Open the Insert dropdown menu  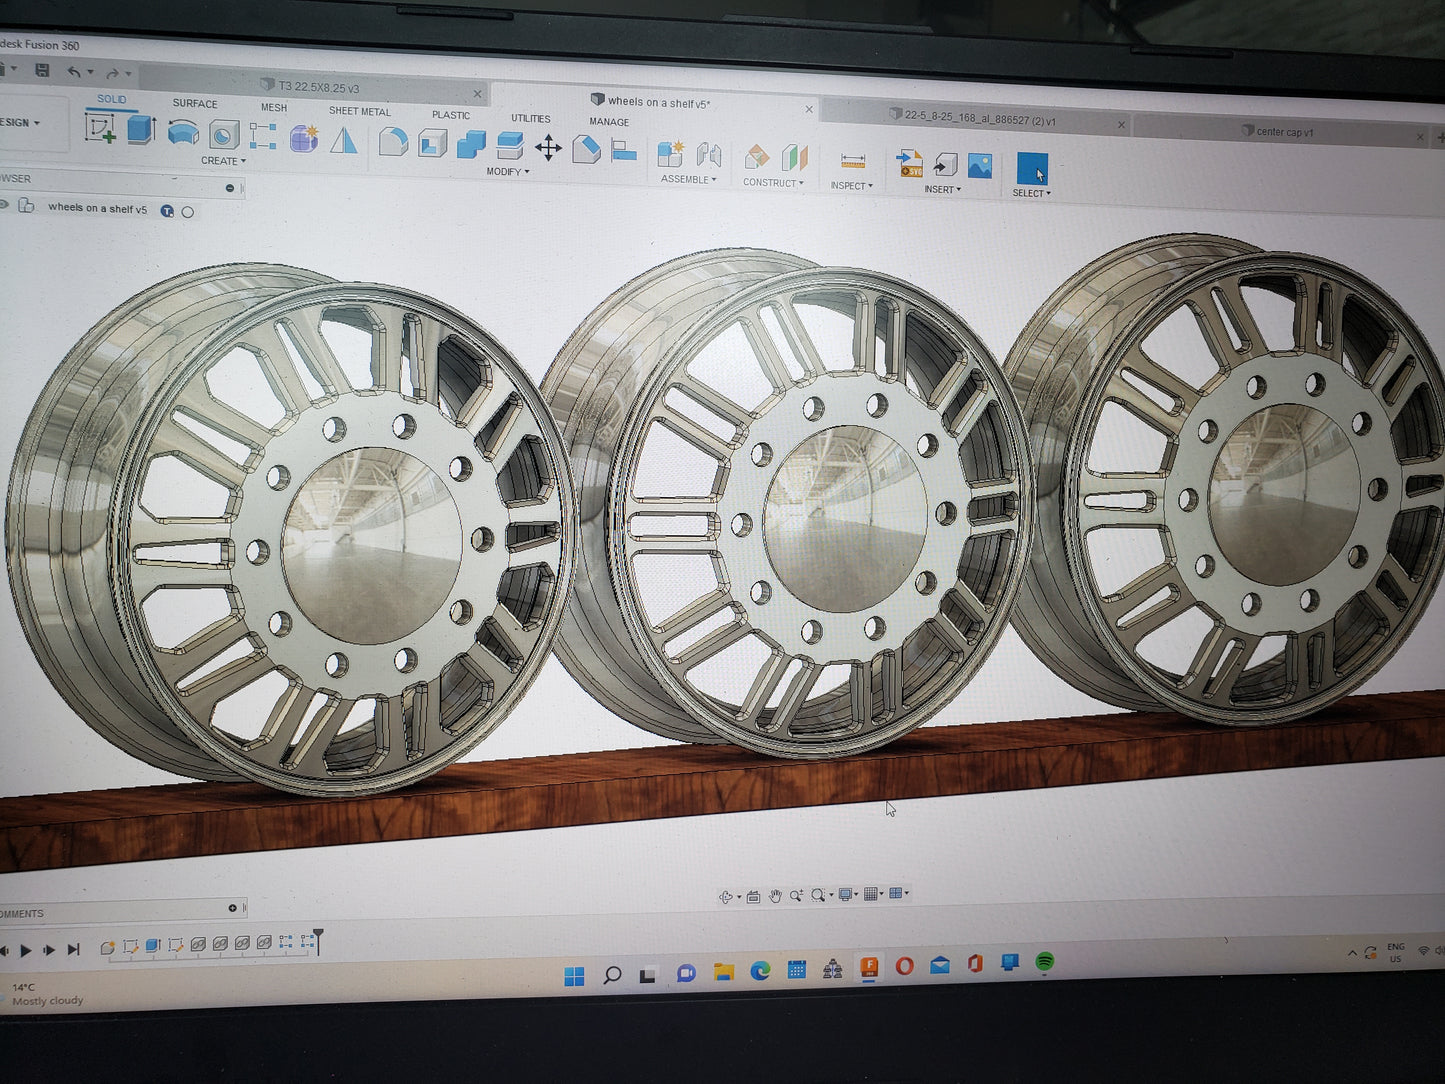point(943,190)
